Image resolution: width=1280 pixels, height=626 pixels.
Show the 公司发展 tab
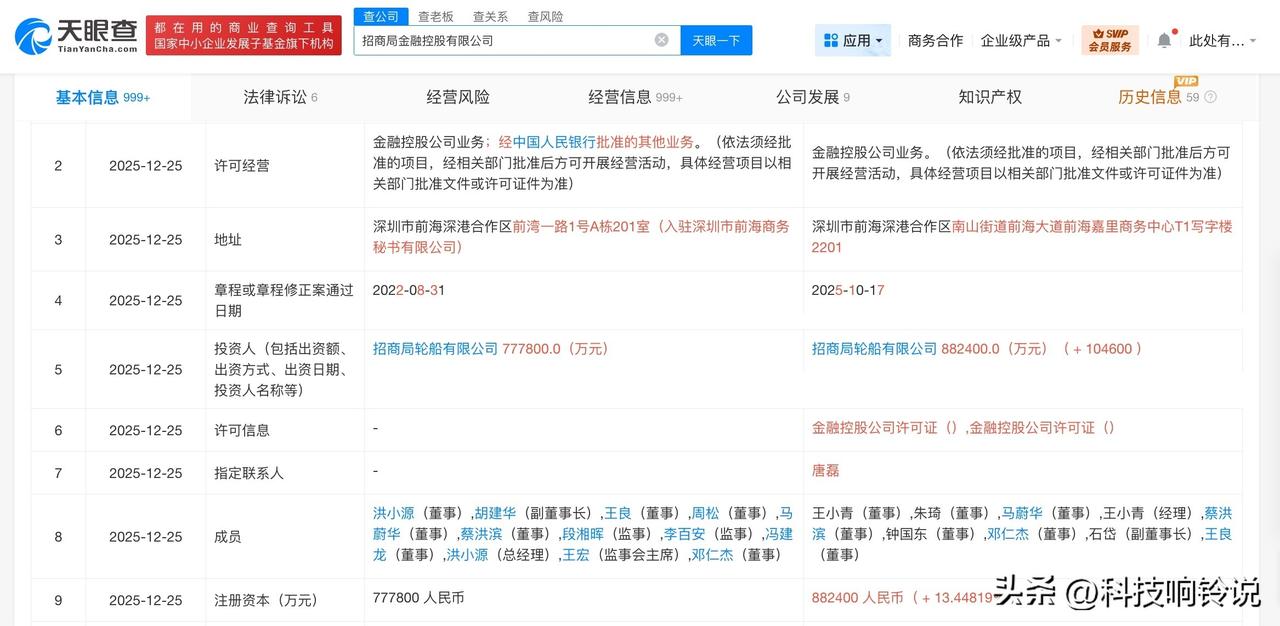point(813,97)
